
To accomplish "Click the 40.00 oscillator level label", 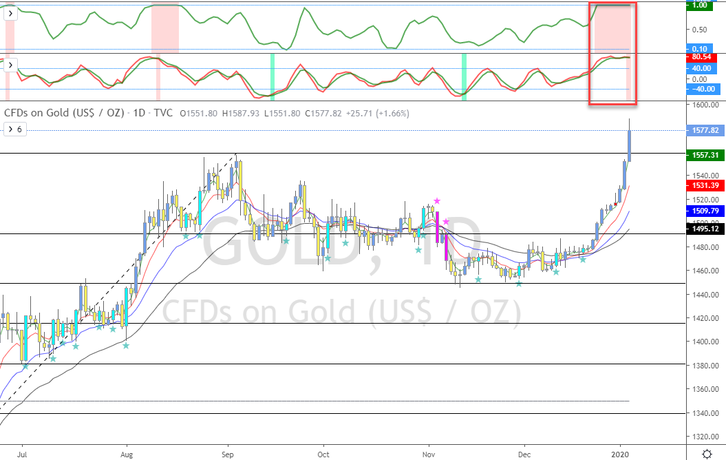I will (x=701, y=69).
